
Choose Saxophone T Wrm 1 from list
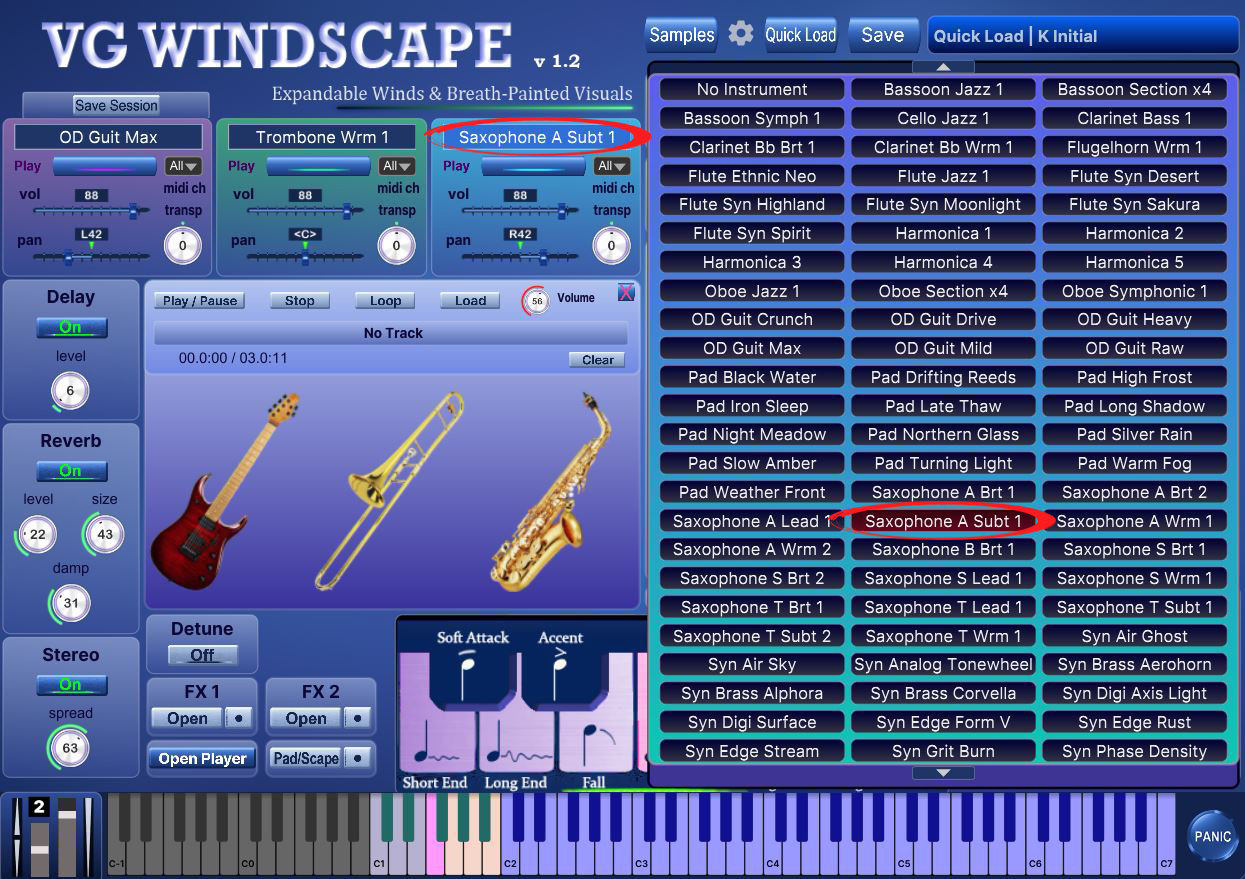(943, 636)
